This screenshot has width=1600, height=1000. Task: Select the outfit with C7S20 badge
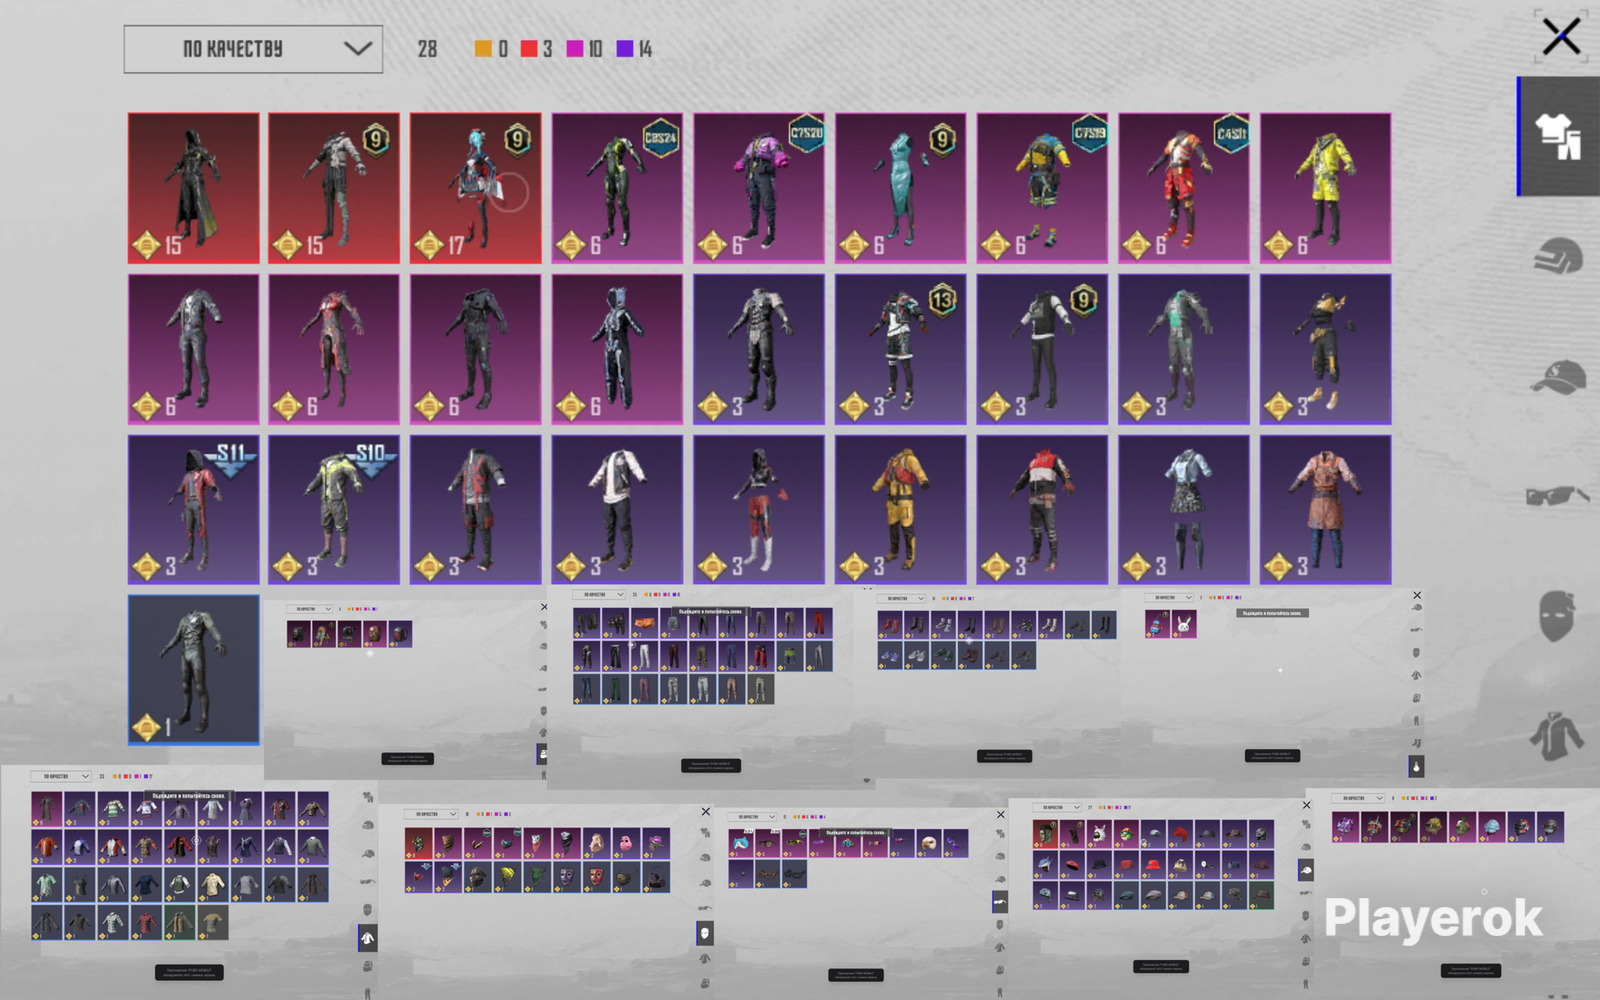coord(759,188)
